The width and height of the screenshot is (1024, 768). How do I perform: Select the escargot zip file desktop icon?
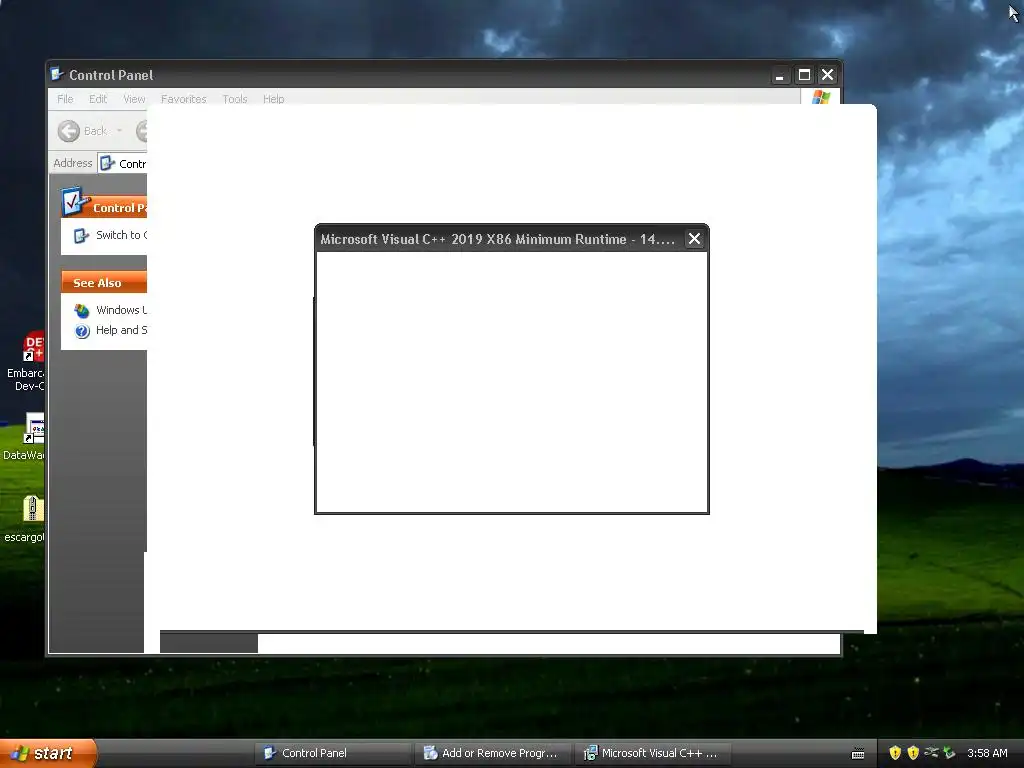(x=33, y=509)
